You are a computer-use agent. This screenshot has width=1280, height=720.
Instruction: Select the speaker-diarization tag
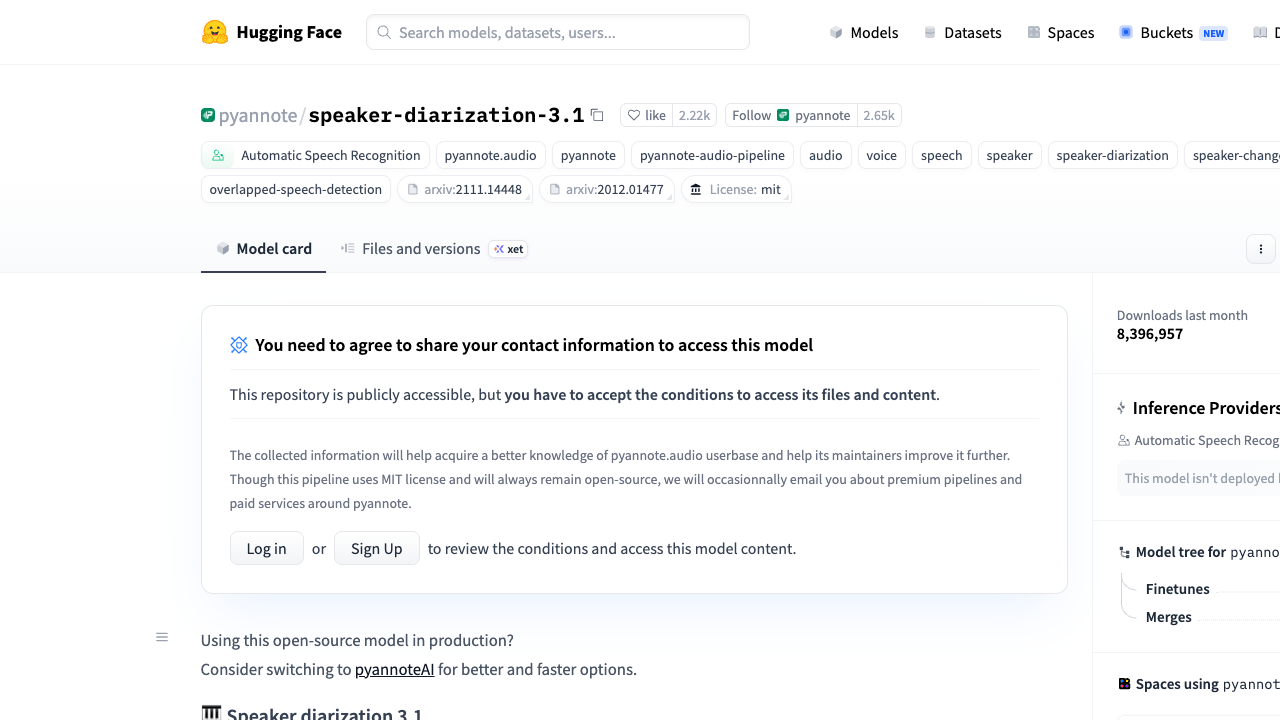pos(1113,155)
